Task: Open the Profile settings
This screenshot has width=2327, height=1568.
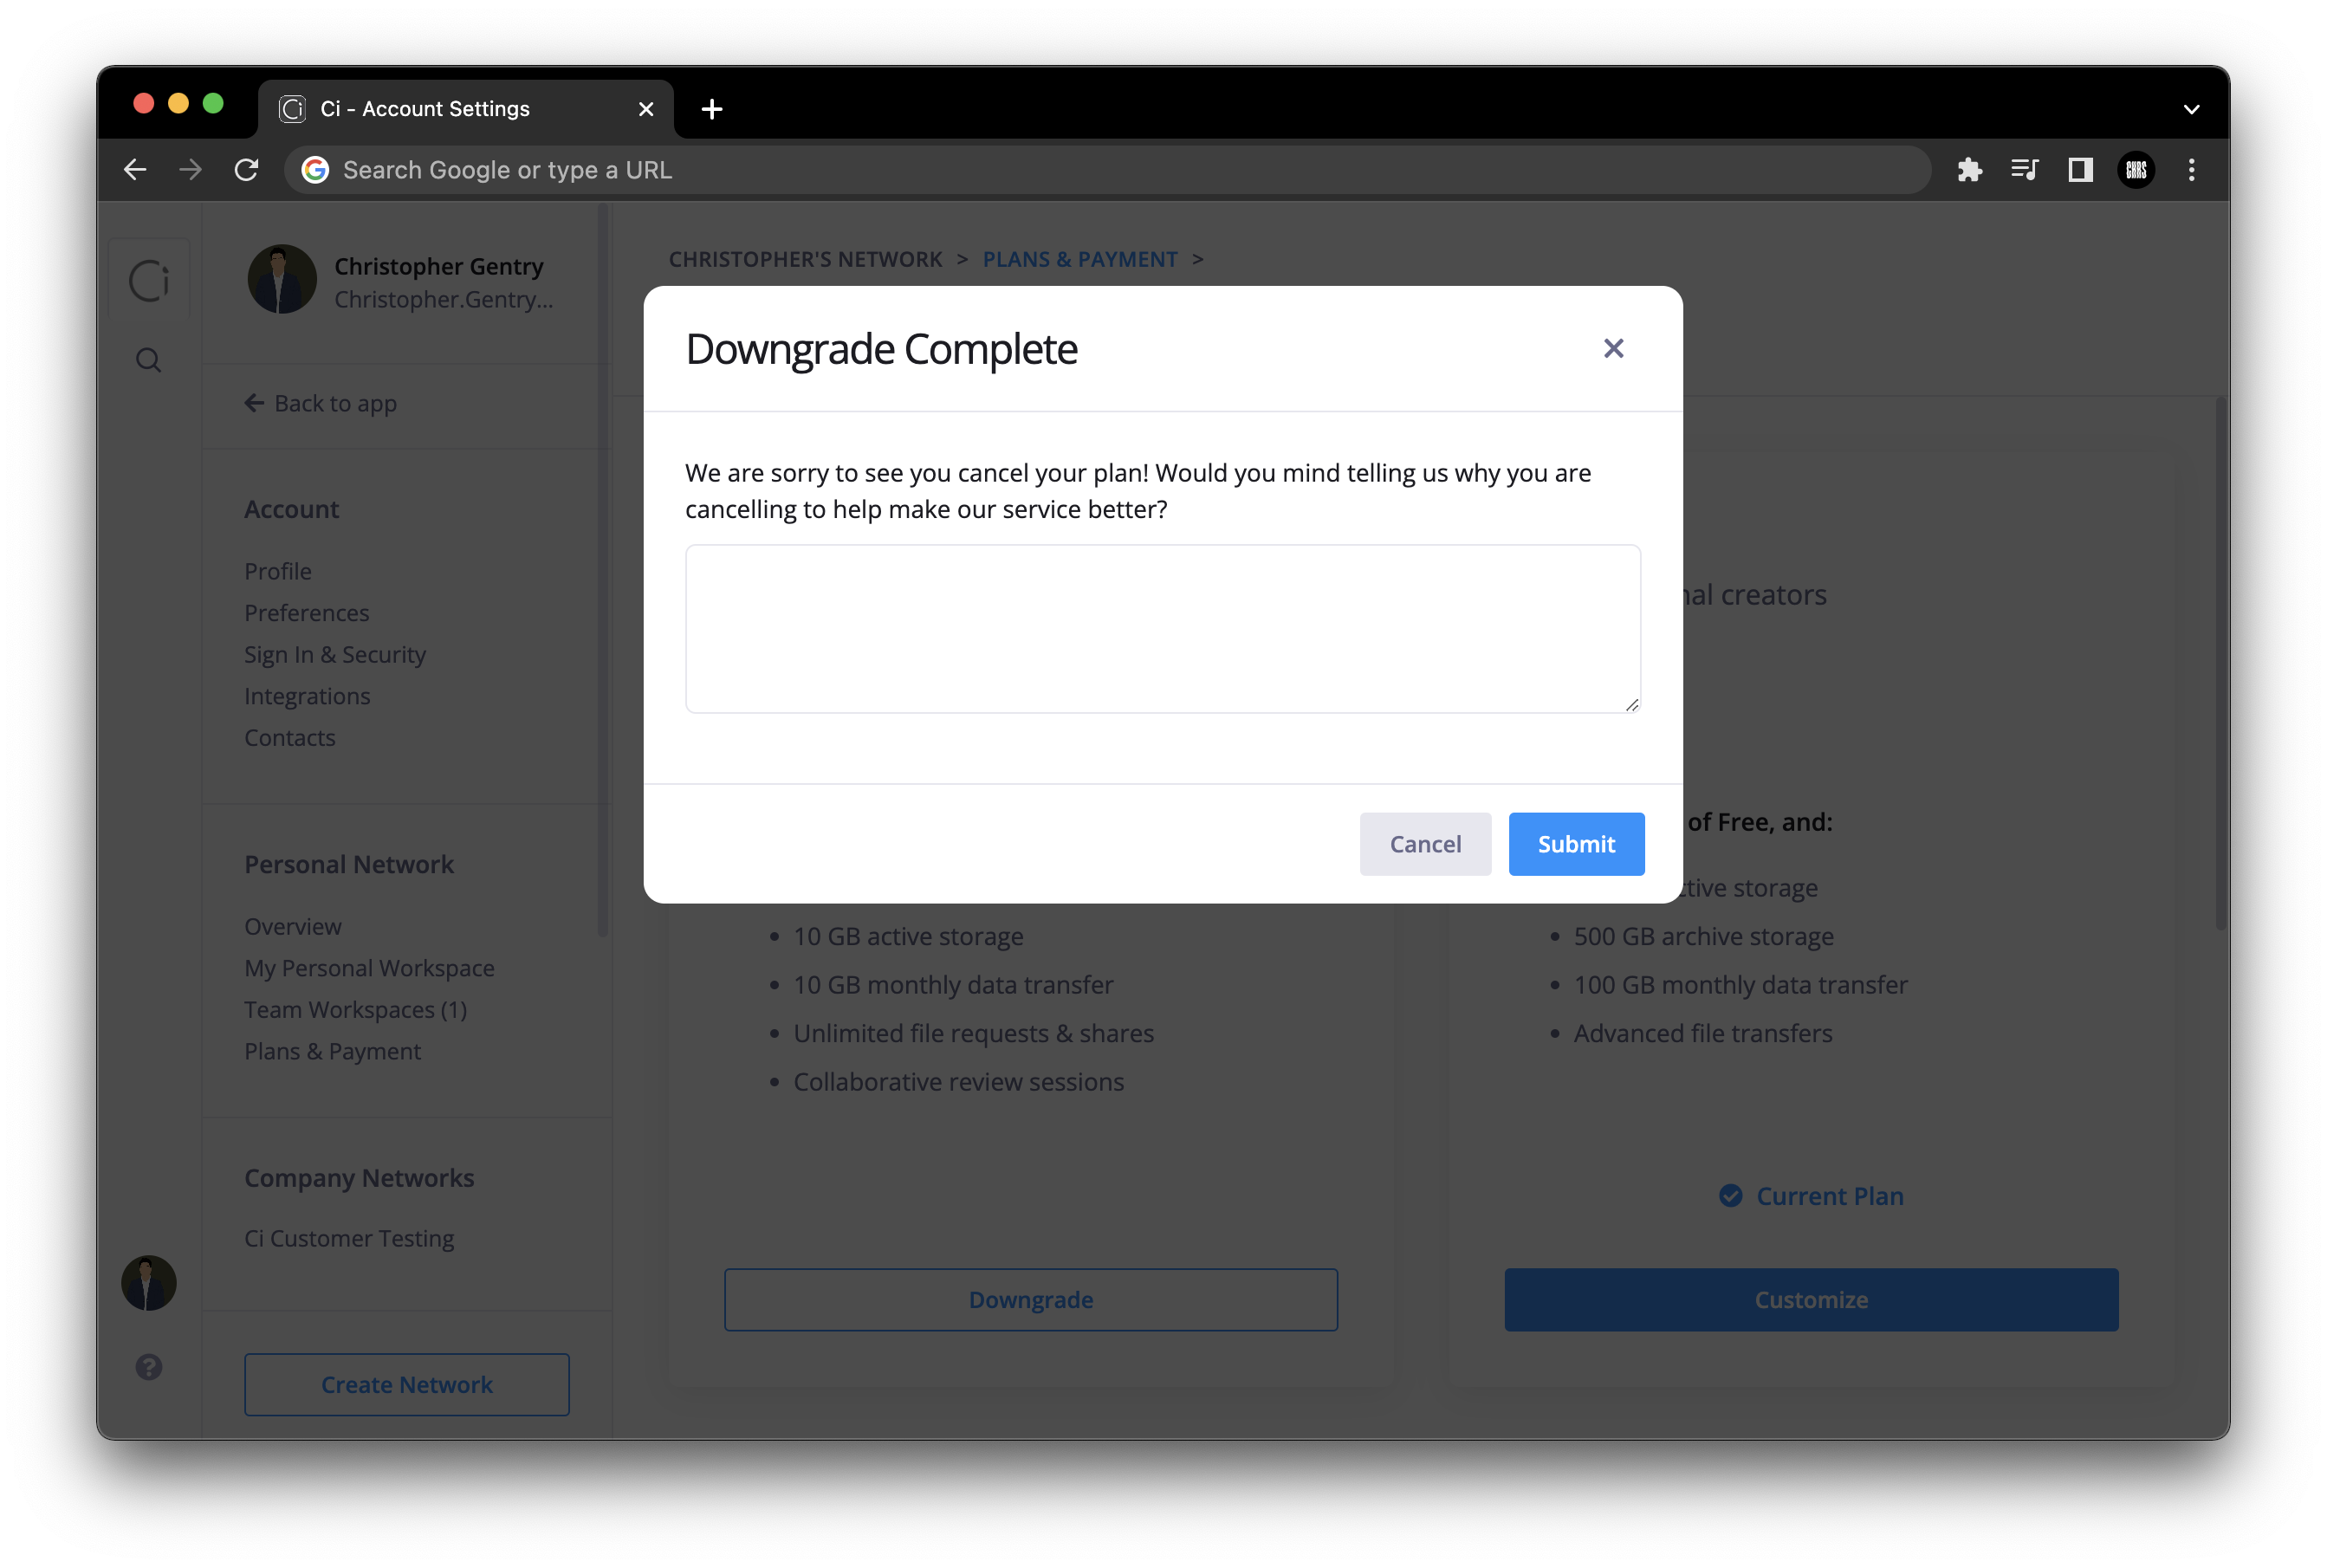Action: coord(278,571)
